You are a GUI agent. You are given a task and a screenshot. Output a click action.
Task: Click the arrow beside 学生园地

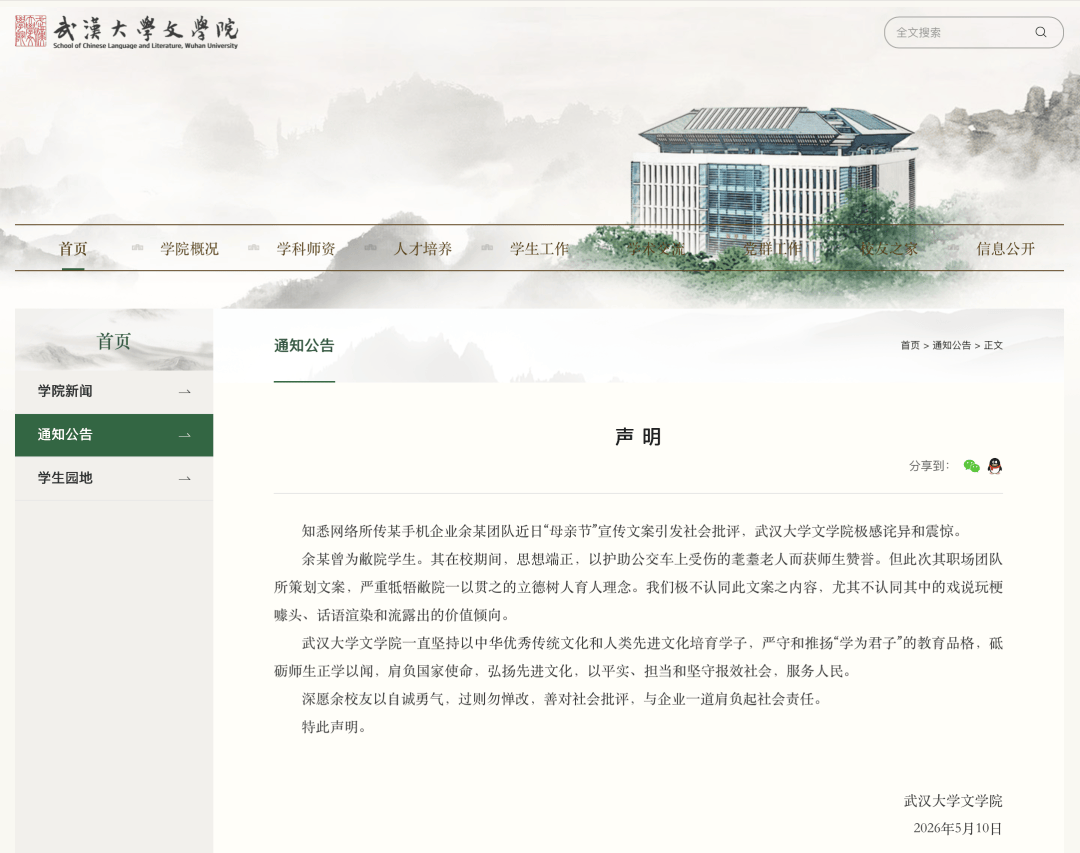185,479
